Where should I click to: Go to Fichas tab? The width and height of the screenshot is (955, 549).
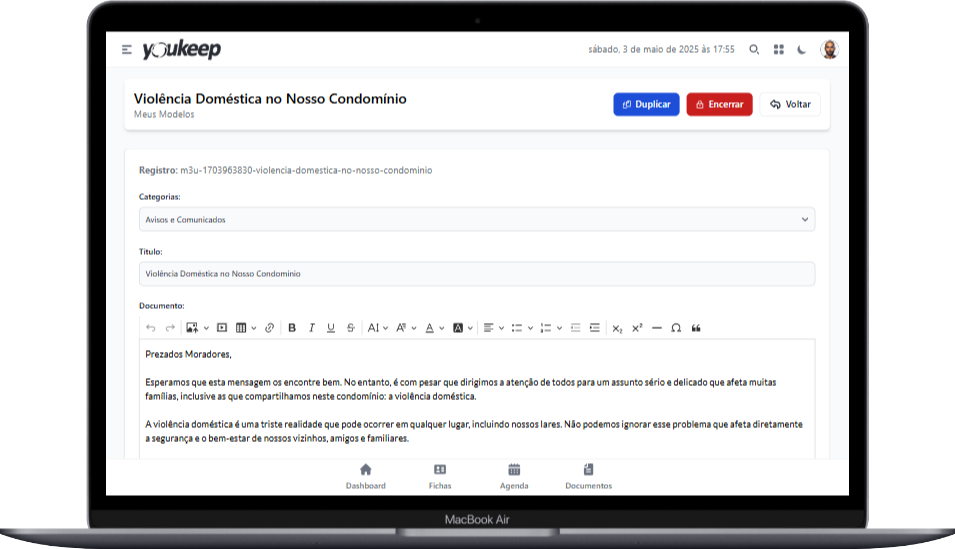(440, 476)
